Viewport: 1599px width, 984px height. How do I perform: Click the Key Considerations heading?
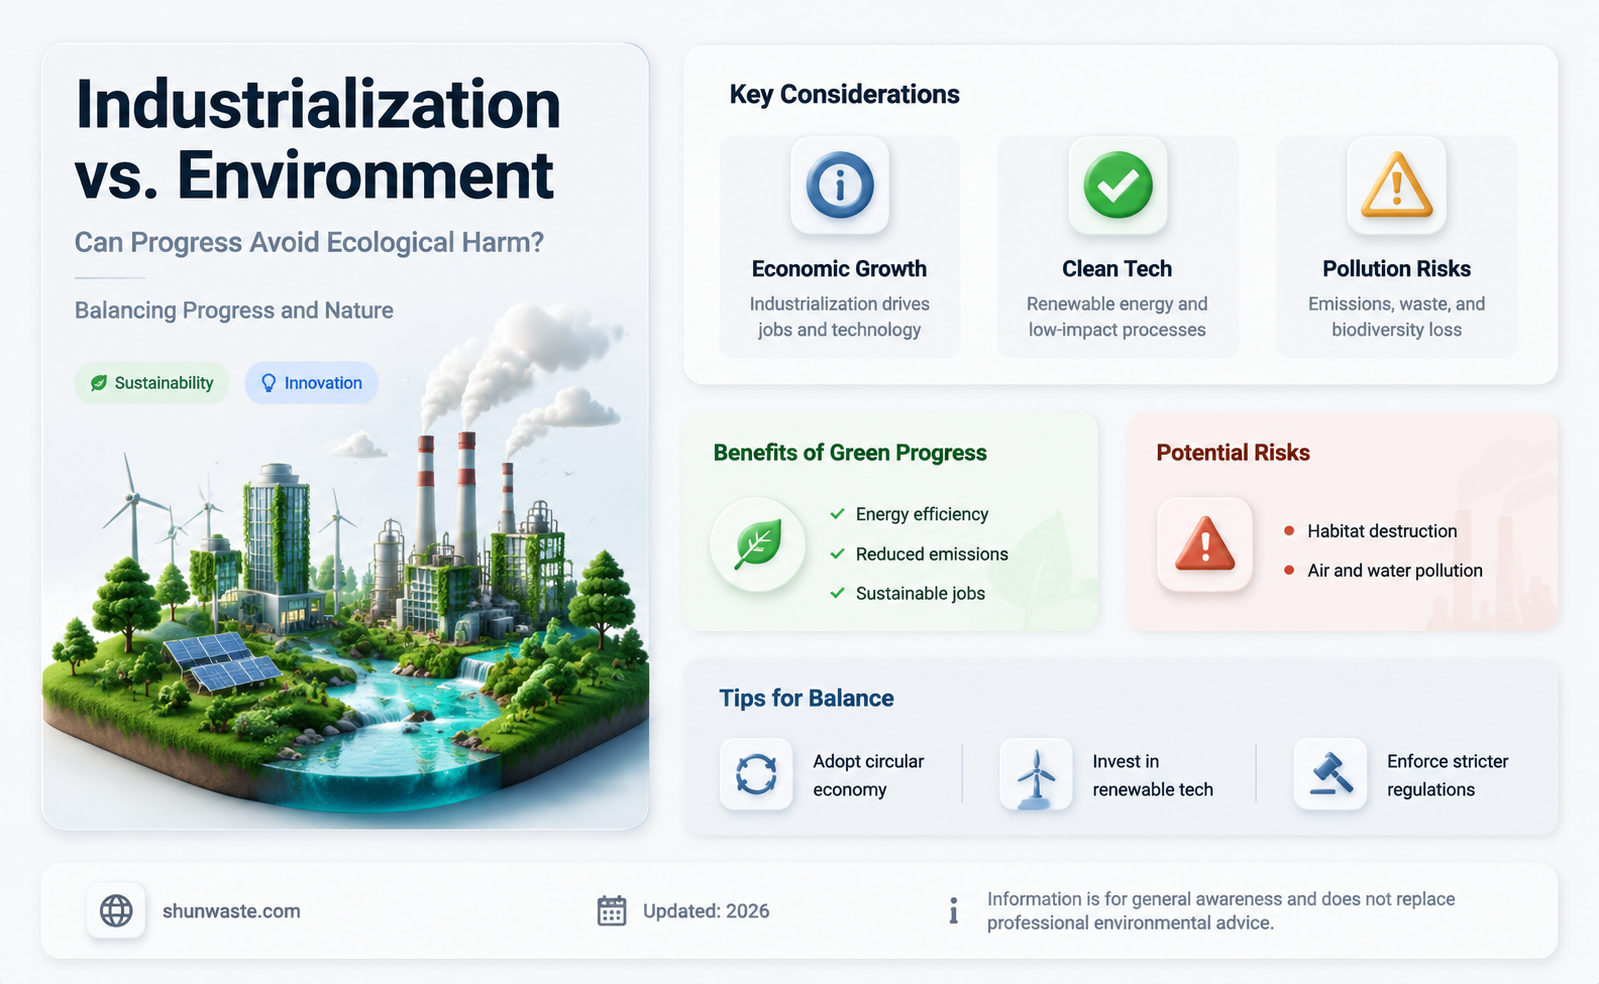click(x=844, y=94)
